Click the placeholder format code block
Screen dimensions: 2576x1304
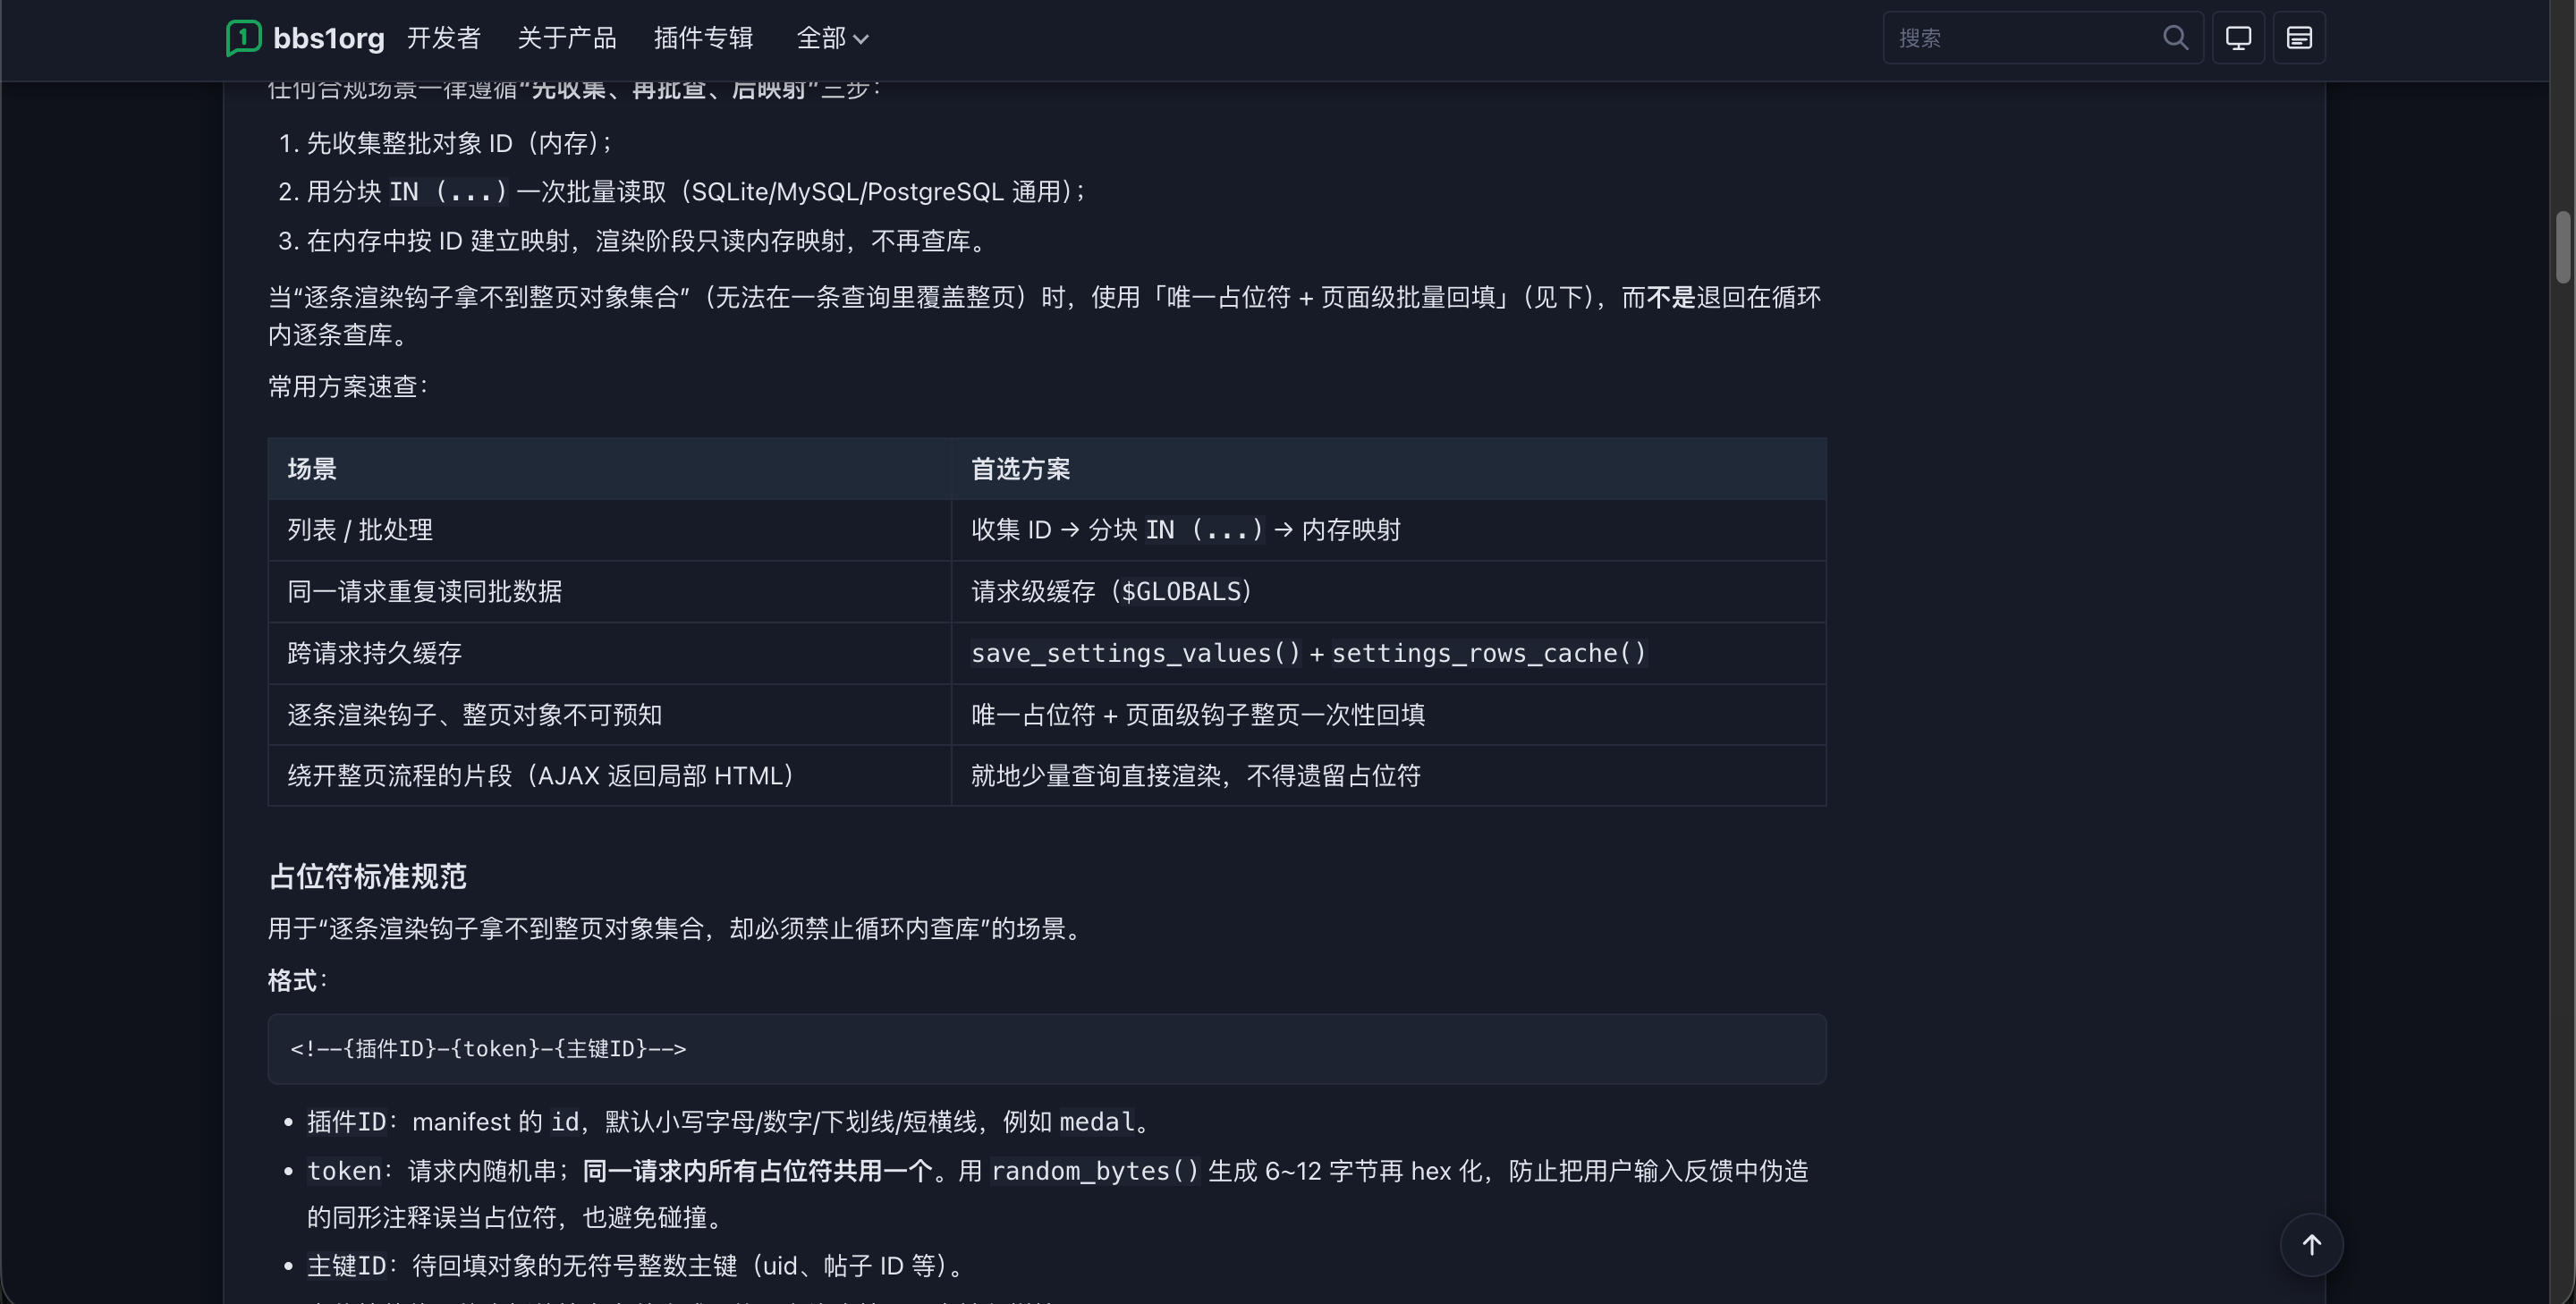[1046, 1049]
